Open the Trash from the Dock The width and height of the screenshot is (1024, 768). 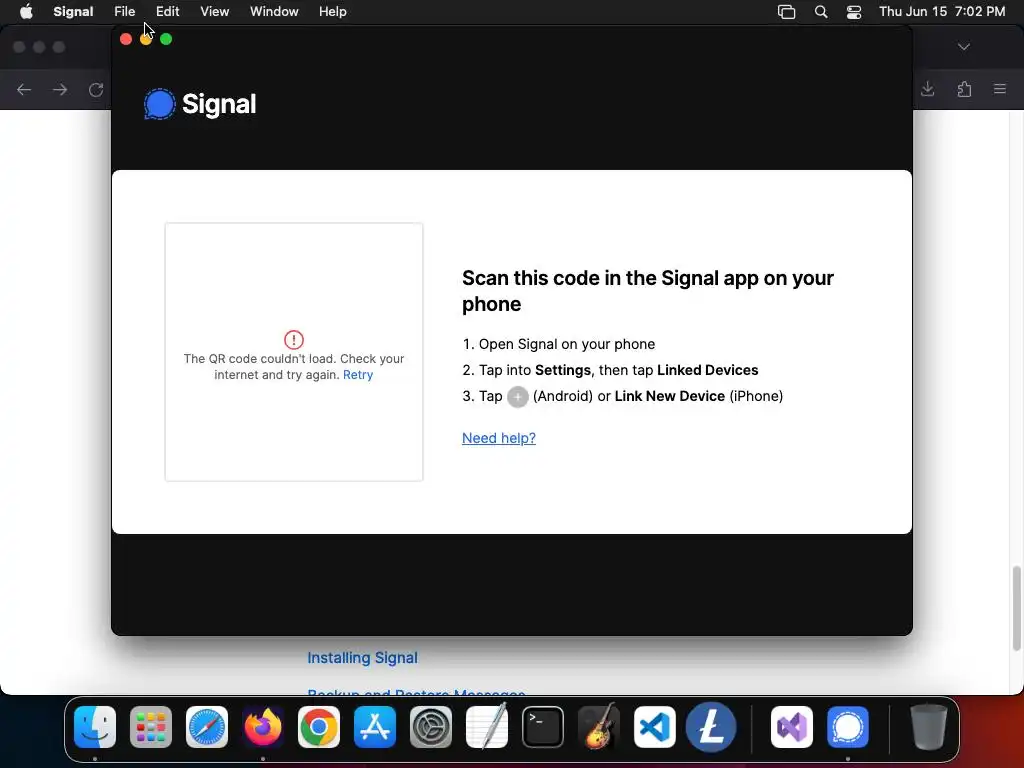(x=929, y=727)
